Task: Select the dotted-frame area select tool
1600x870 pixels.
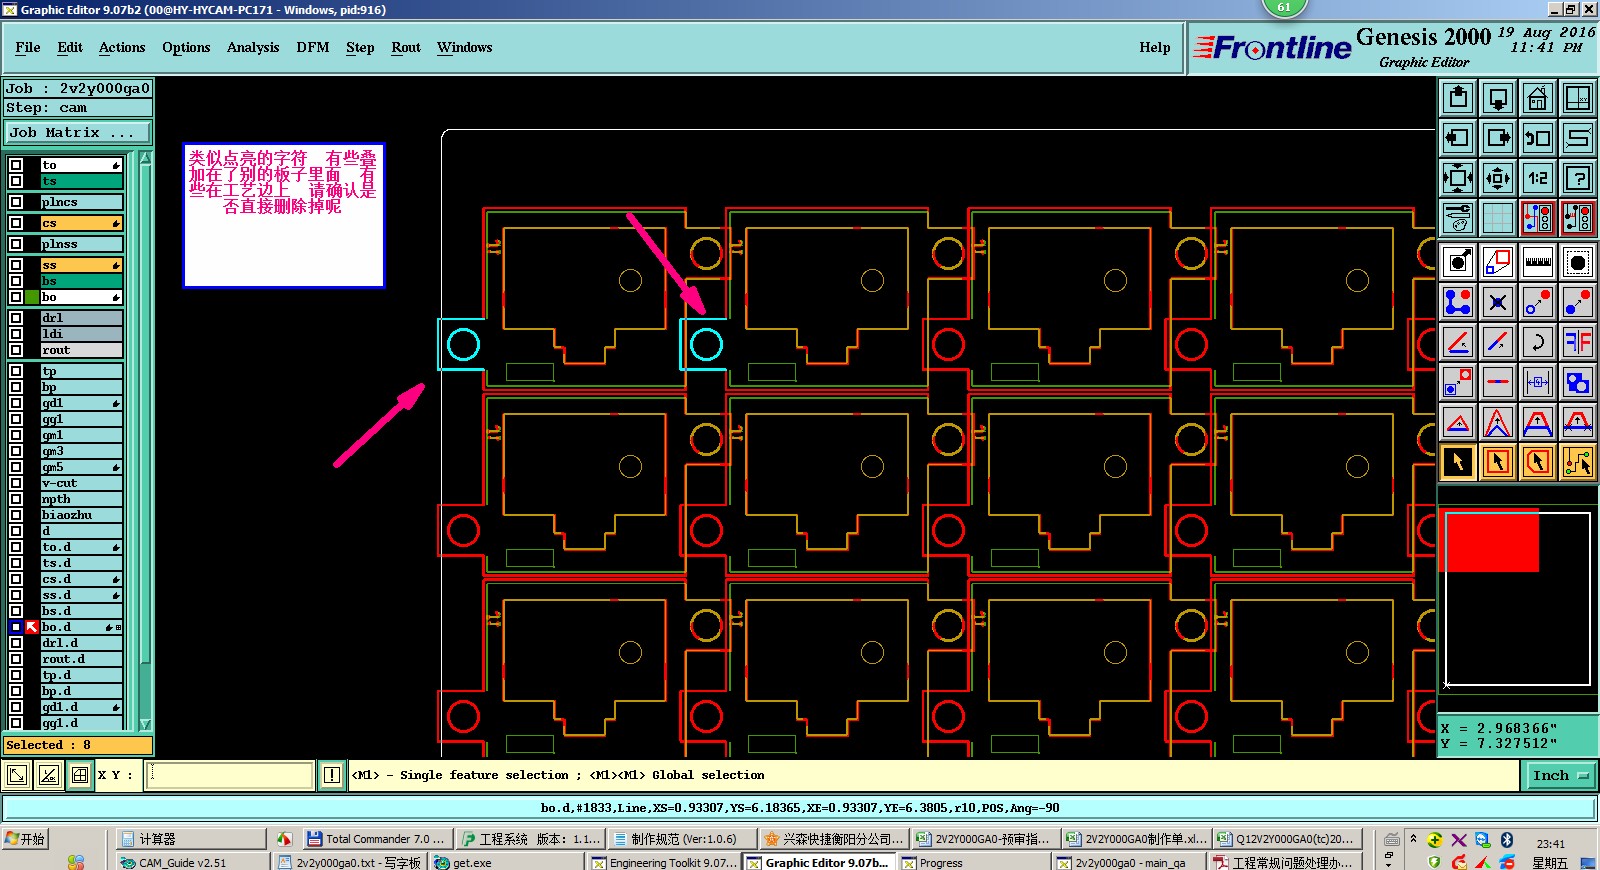Action: coord(1578,262)
